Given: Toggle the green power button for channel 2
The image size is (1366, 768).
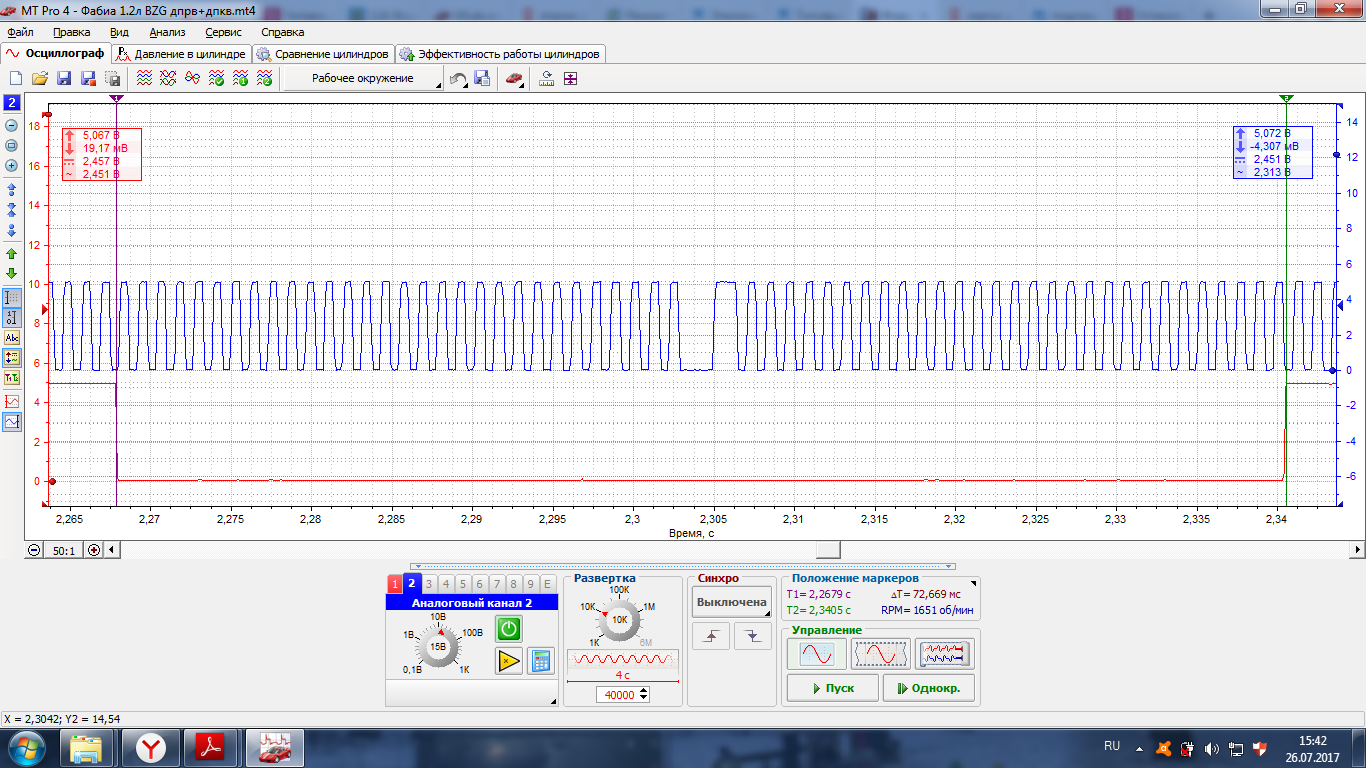Looking at the screenshot, I should [x=509, y=629].
